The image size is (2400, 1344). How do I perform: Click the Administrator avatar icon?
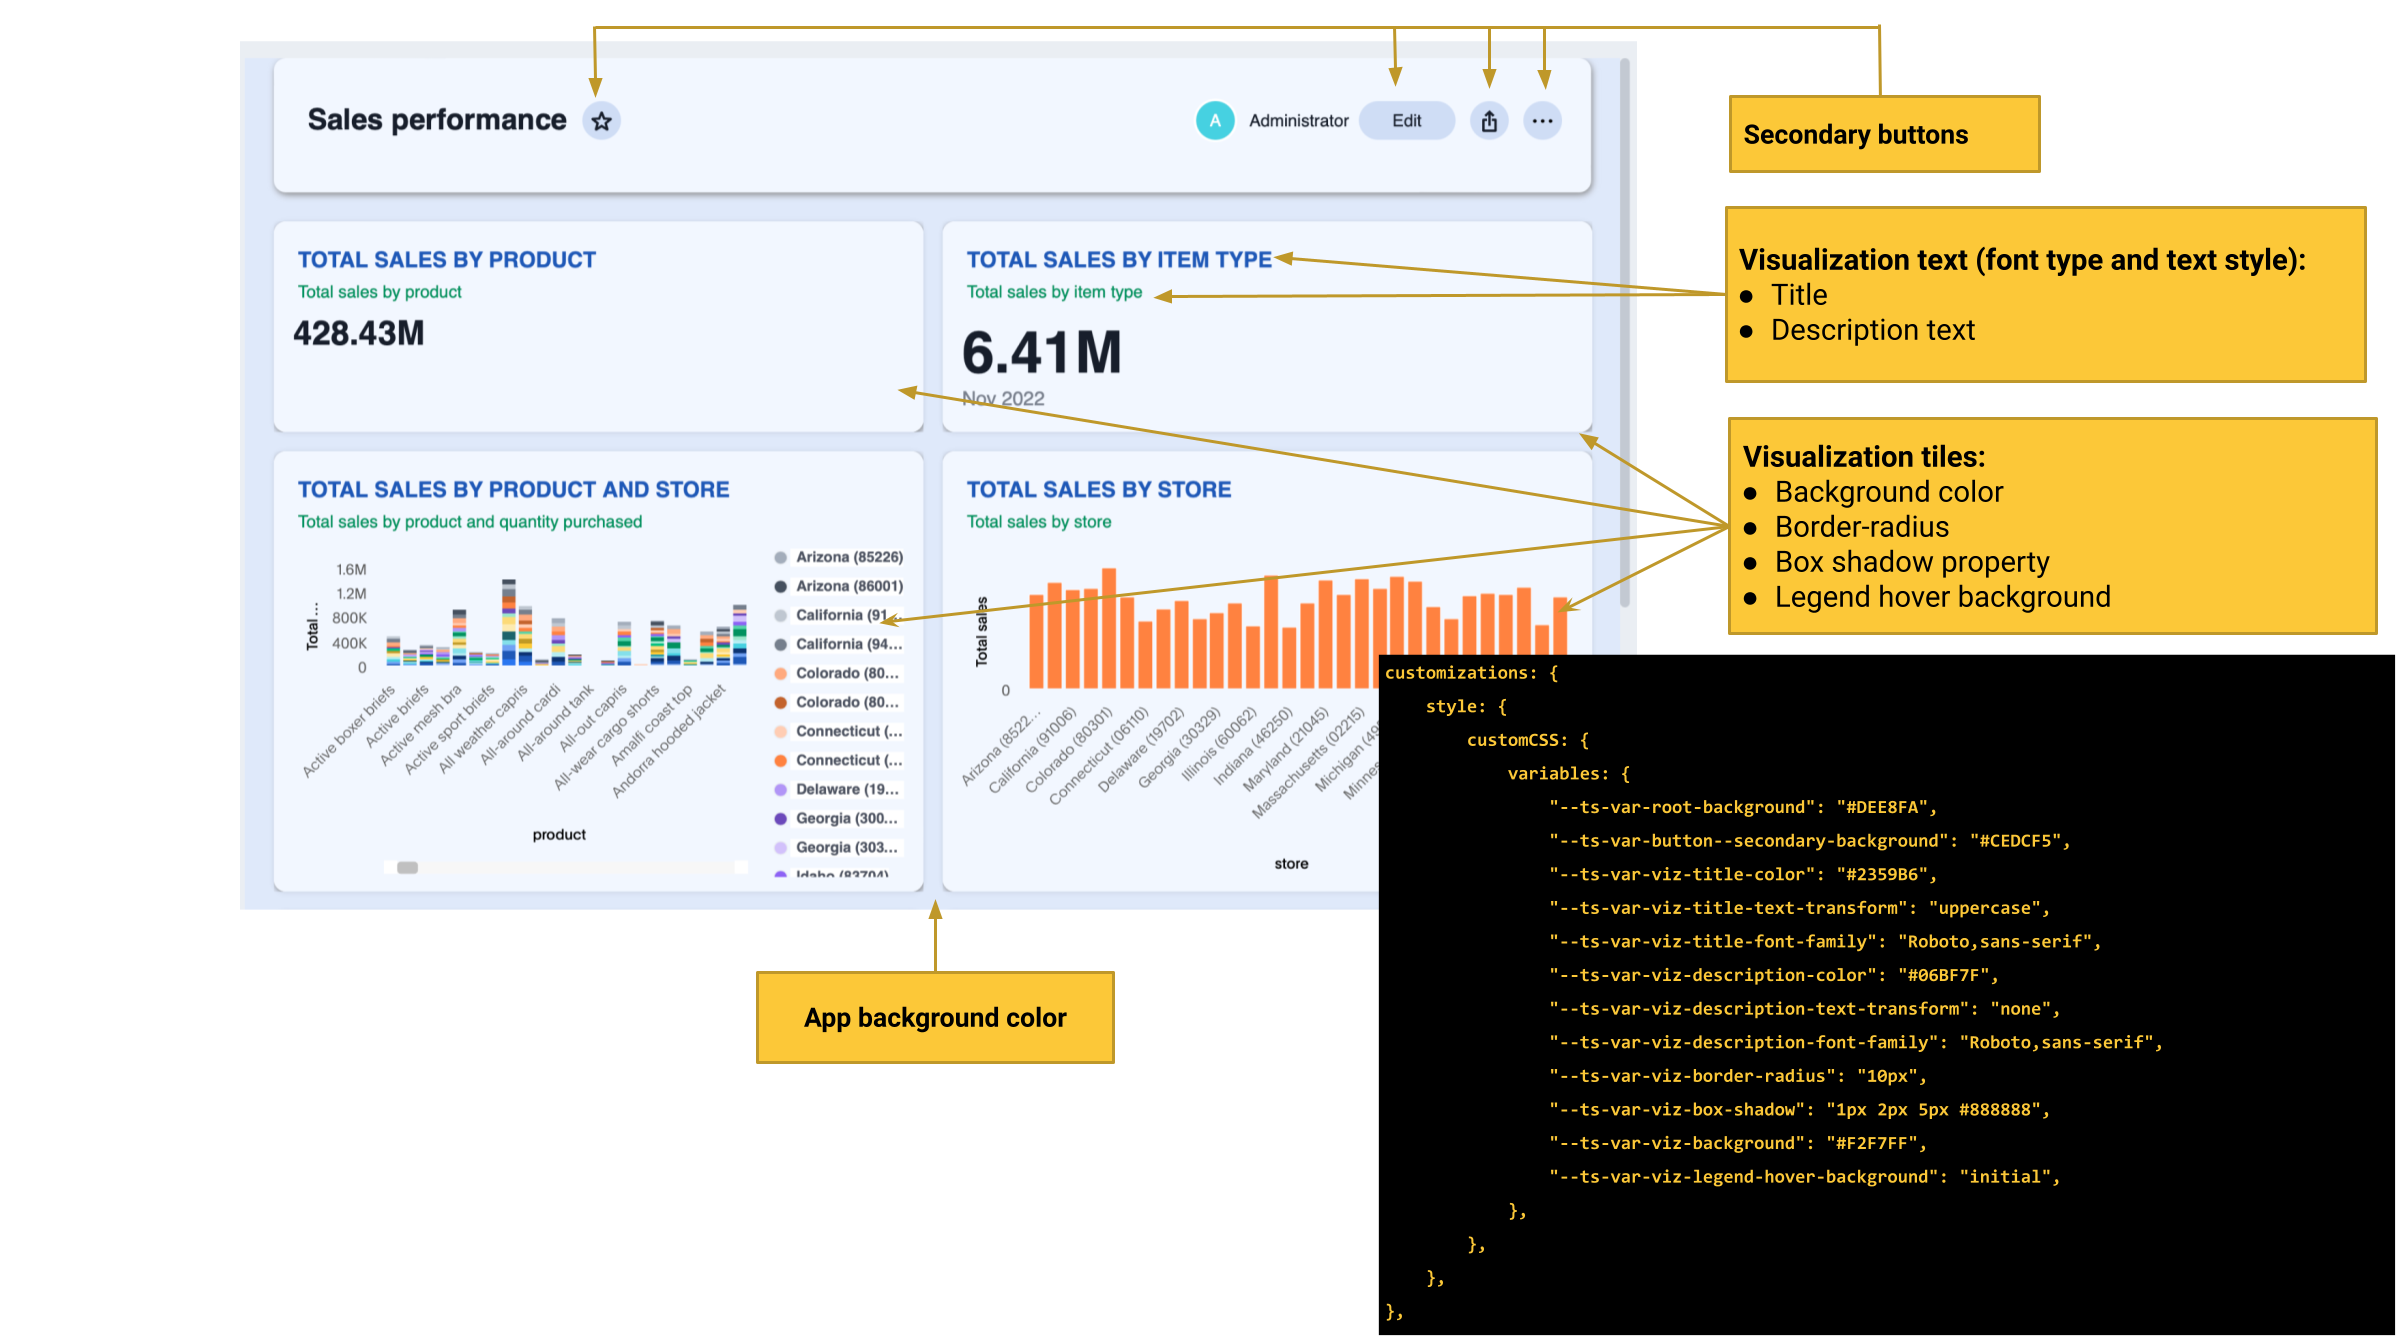tap(1215, 120)
